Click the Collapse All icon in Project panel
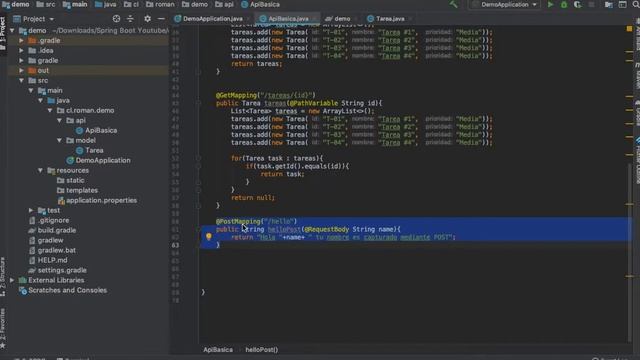Screen dimensions: 640x360 pos(130,19)
